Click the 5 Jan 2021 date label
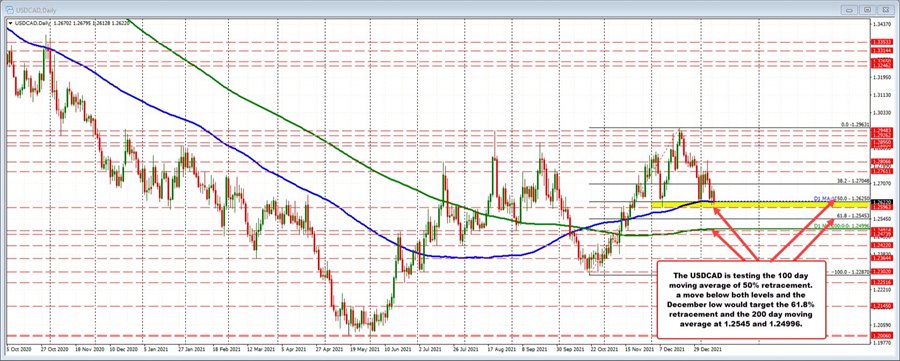Image resolution: width=900 pixels, height=361 pixels. coord(156,348)
